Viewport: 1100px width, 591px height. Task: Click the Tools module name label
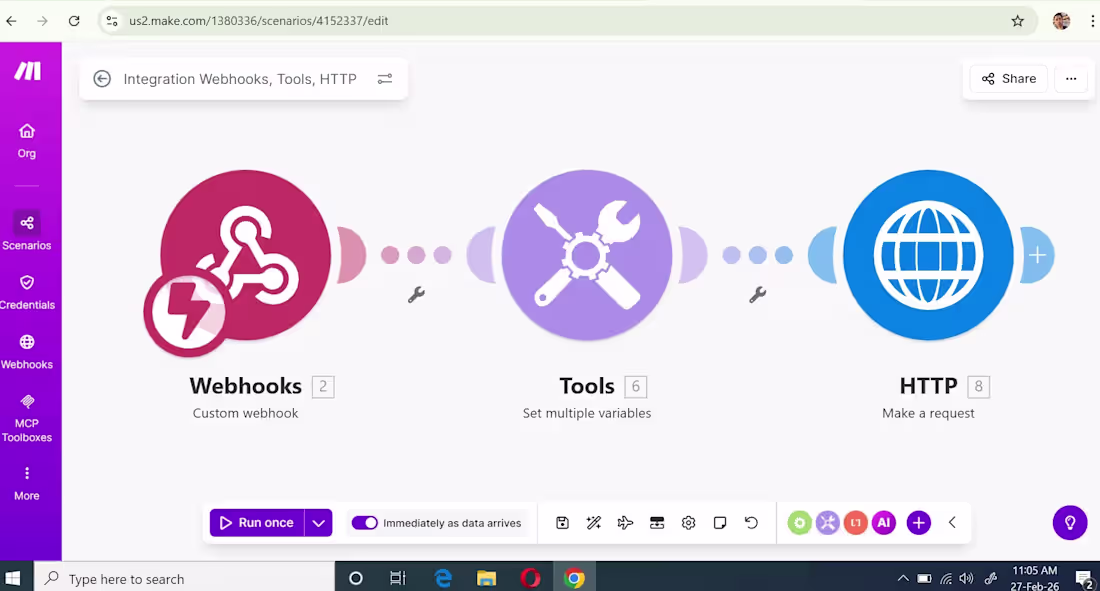coord(586,385)
